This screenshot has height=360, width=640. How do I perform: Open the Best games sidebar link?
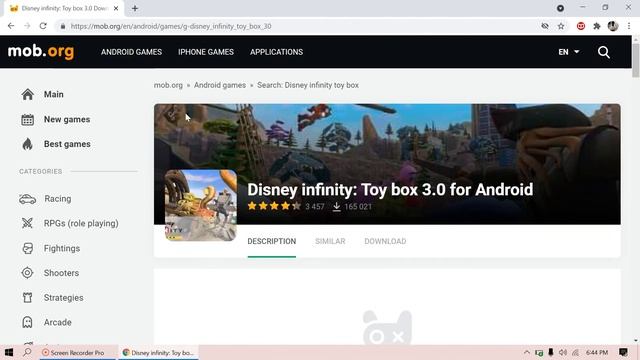point(67,144)
